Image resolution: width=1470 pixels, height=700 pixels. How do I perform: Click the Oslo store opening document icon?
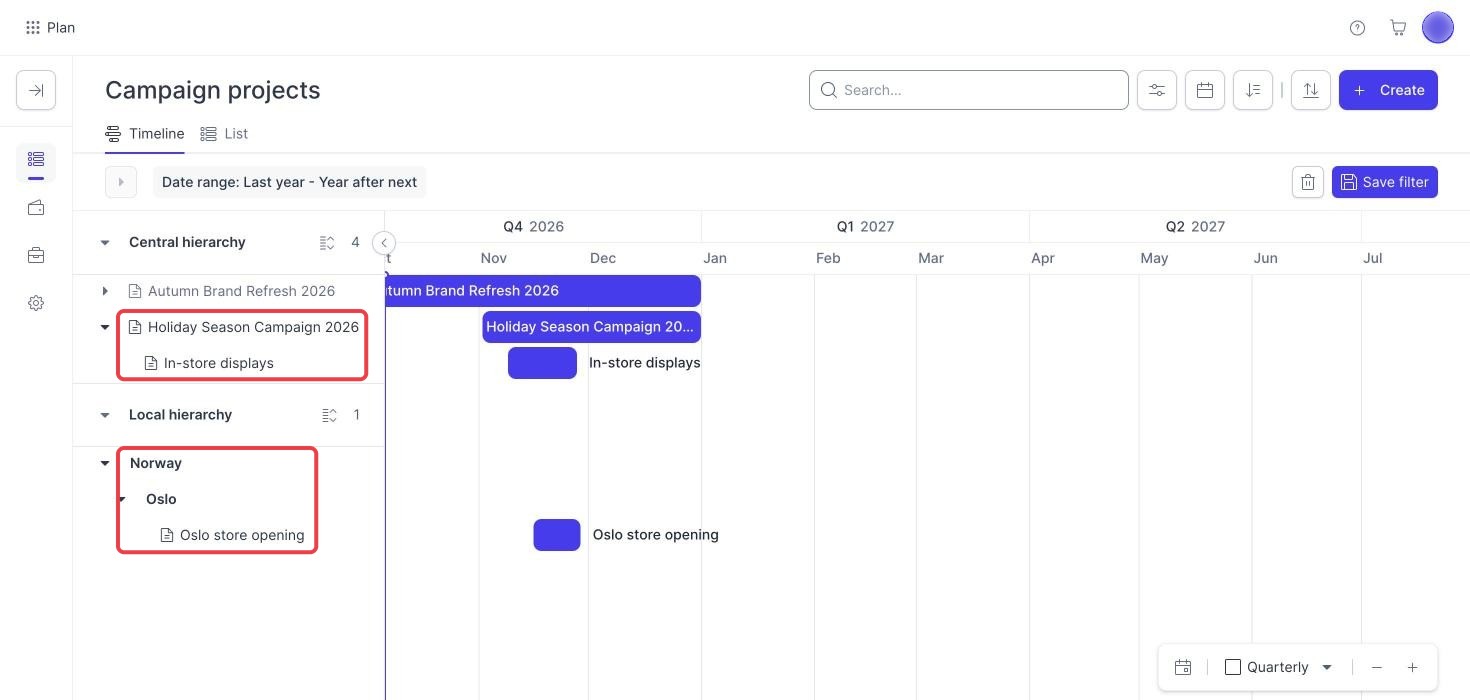click(167, 535)
